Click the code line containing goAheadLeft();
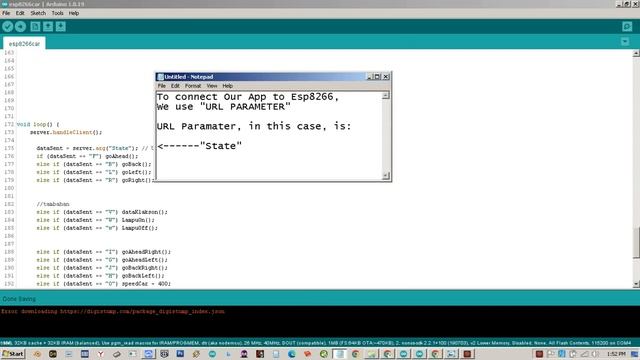This screenshot has width=640, height=360. [x=102, y=260]
